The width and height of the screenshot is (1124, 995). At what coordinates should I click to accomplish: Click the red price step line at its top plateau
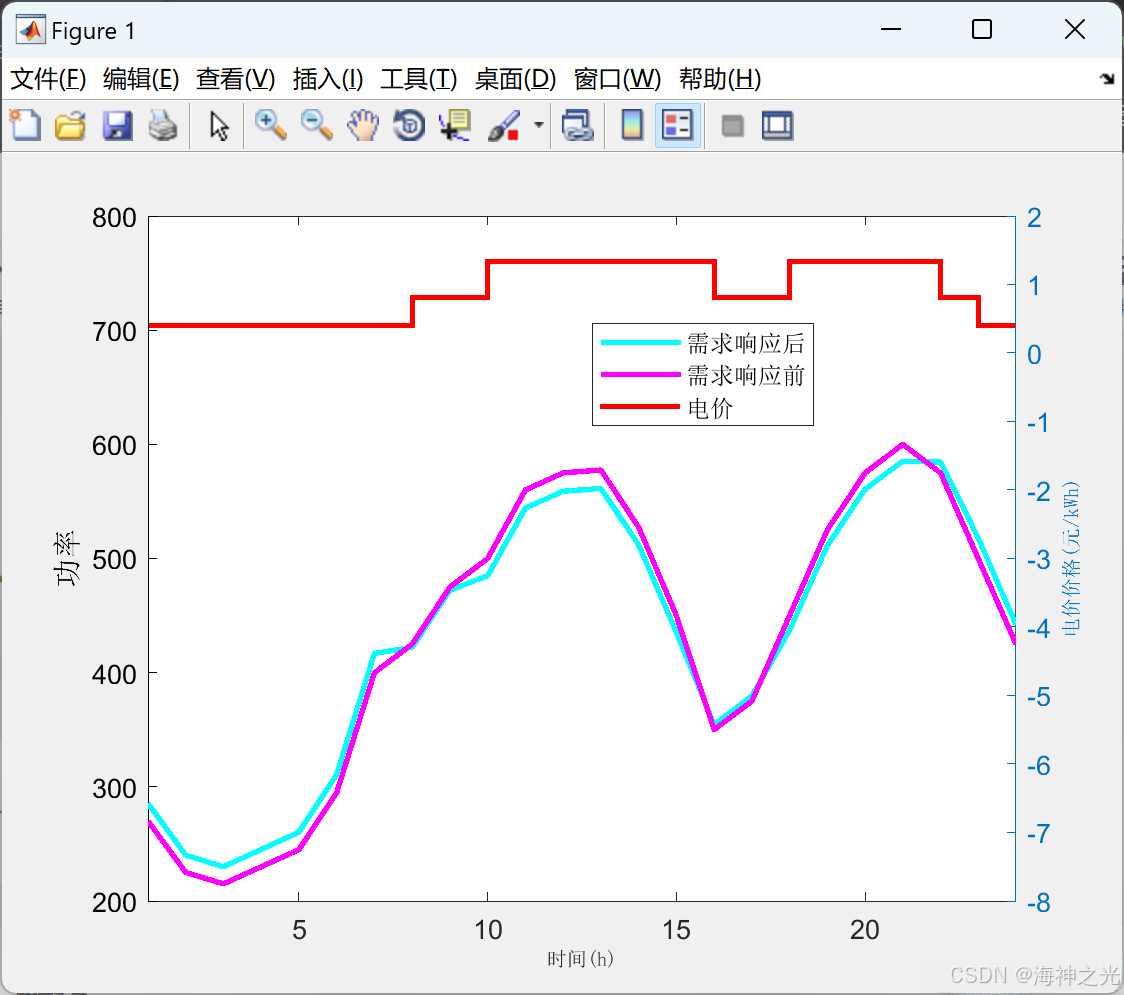click(x=601, y=262)
